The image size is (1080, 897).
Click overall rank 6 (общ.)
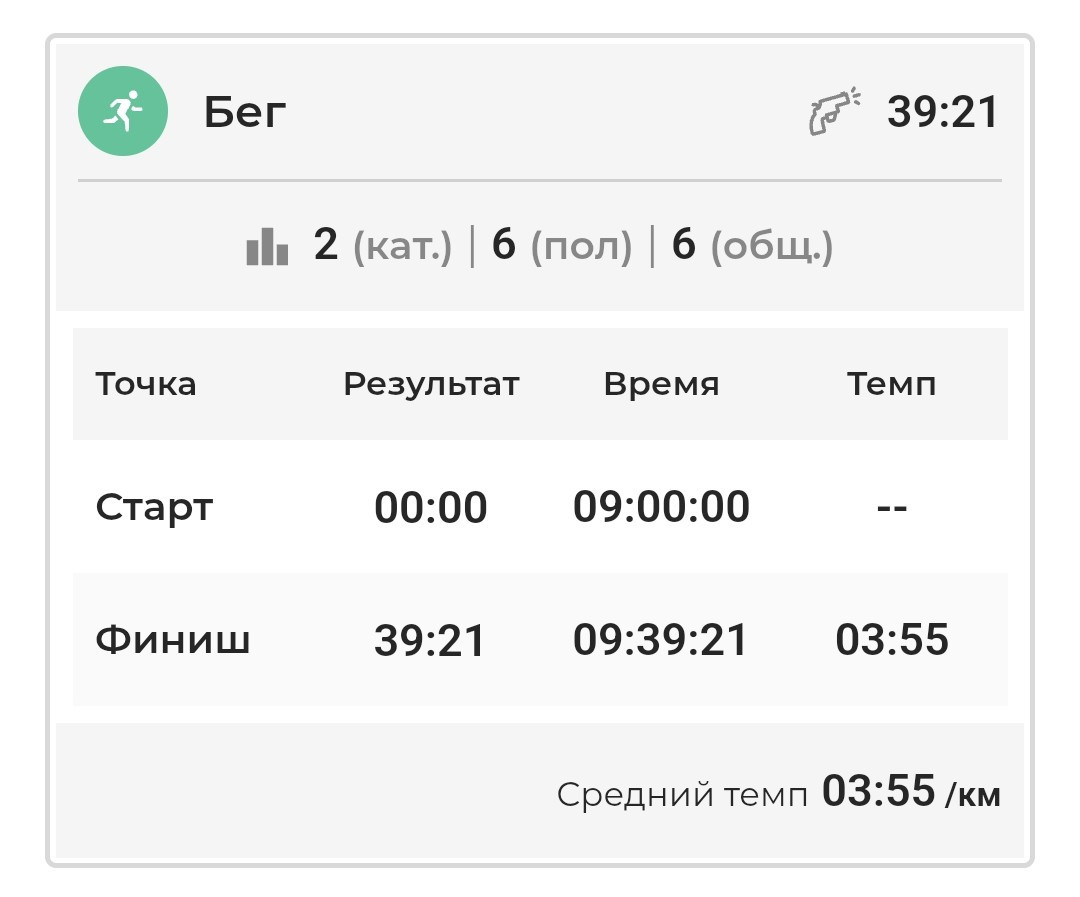point(752,245)
